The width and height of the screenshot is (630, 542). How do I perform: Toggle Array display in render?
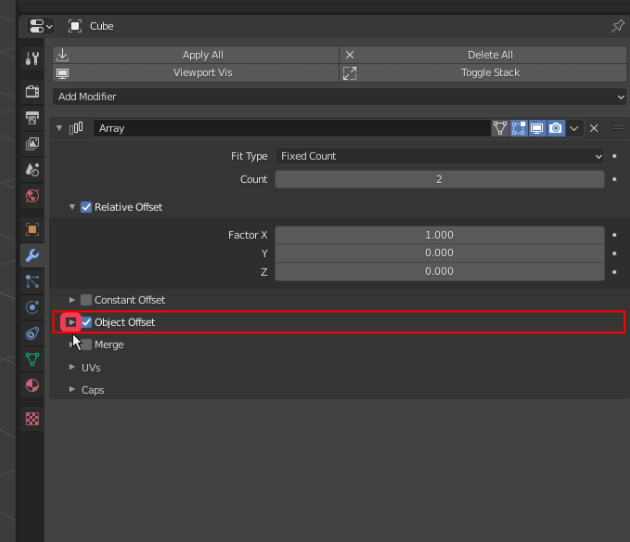pyautogui.click(x=556, y=128)
